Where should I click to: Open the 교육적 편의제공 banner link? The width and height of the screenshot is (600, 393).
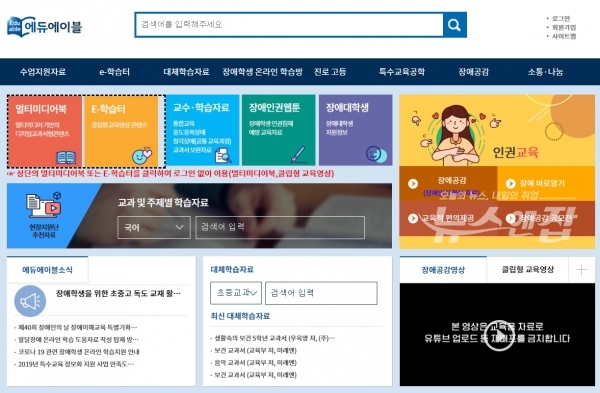click(x=447, y=218)
